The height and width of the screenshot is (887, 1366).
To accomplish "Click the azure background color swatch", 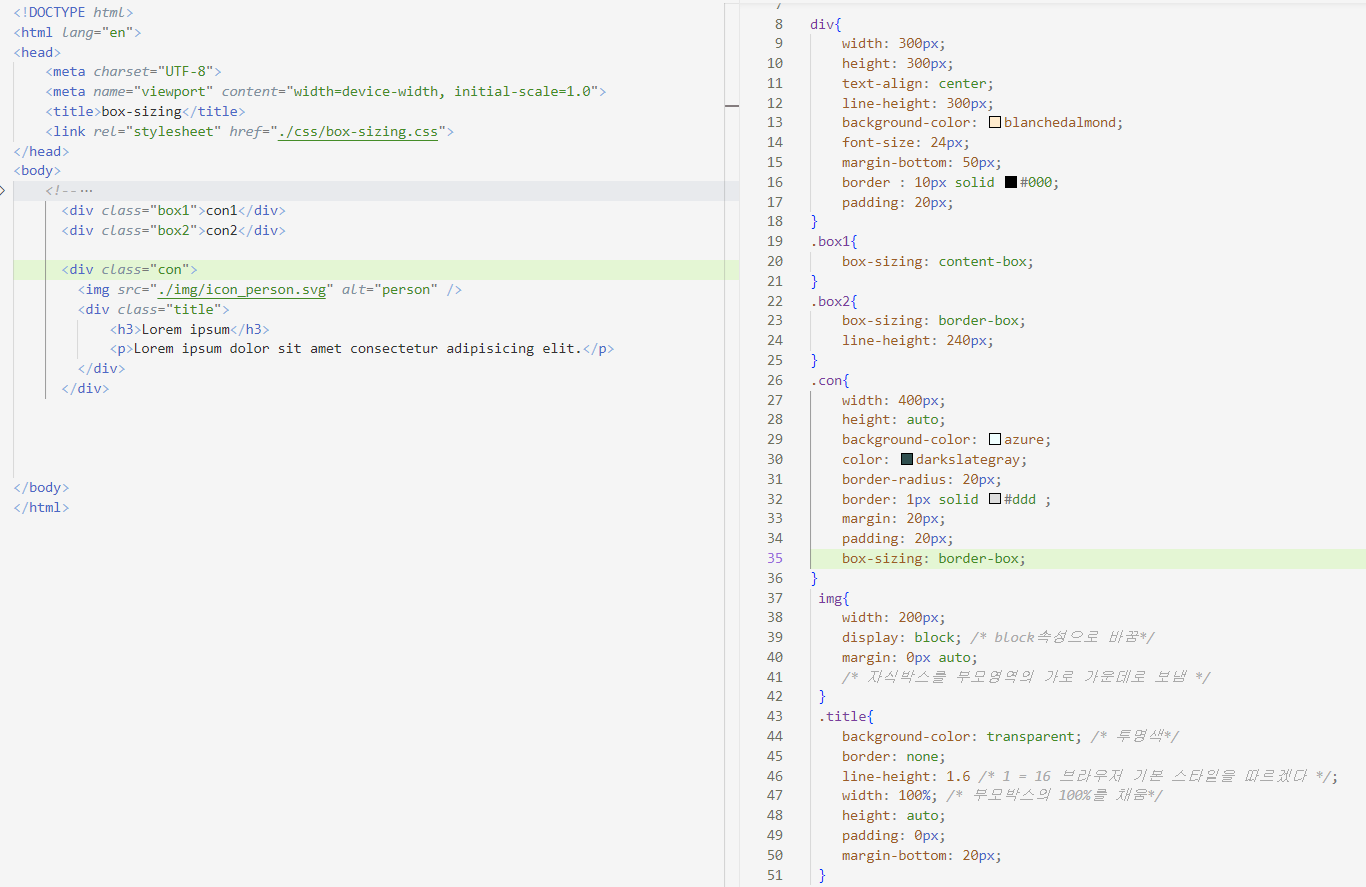I will (x=995, y=439).
